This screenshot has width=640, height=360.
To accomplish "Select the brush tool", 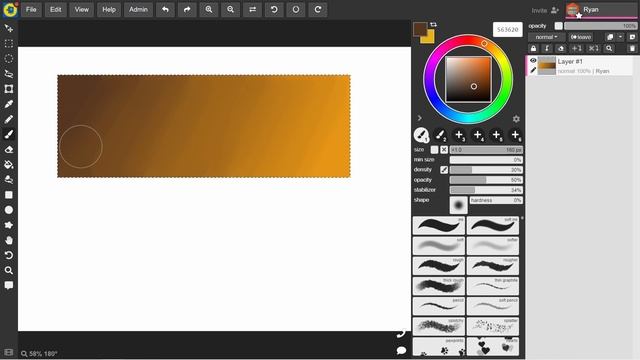I will tap(9, 134).
